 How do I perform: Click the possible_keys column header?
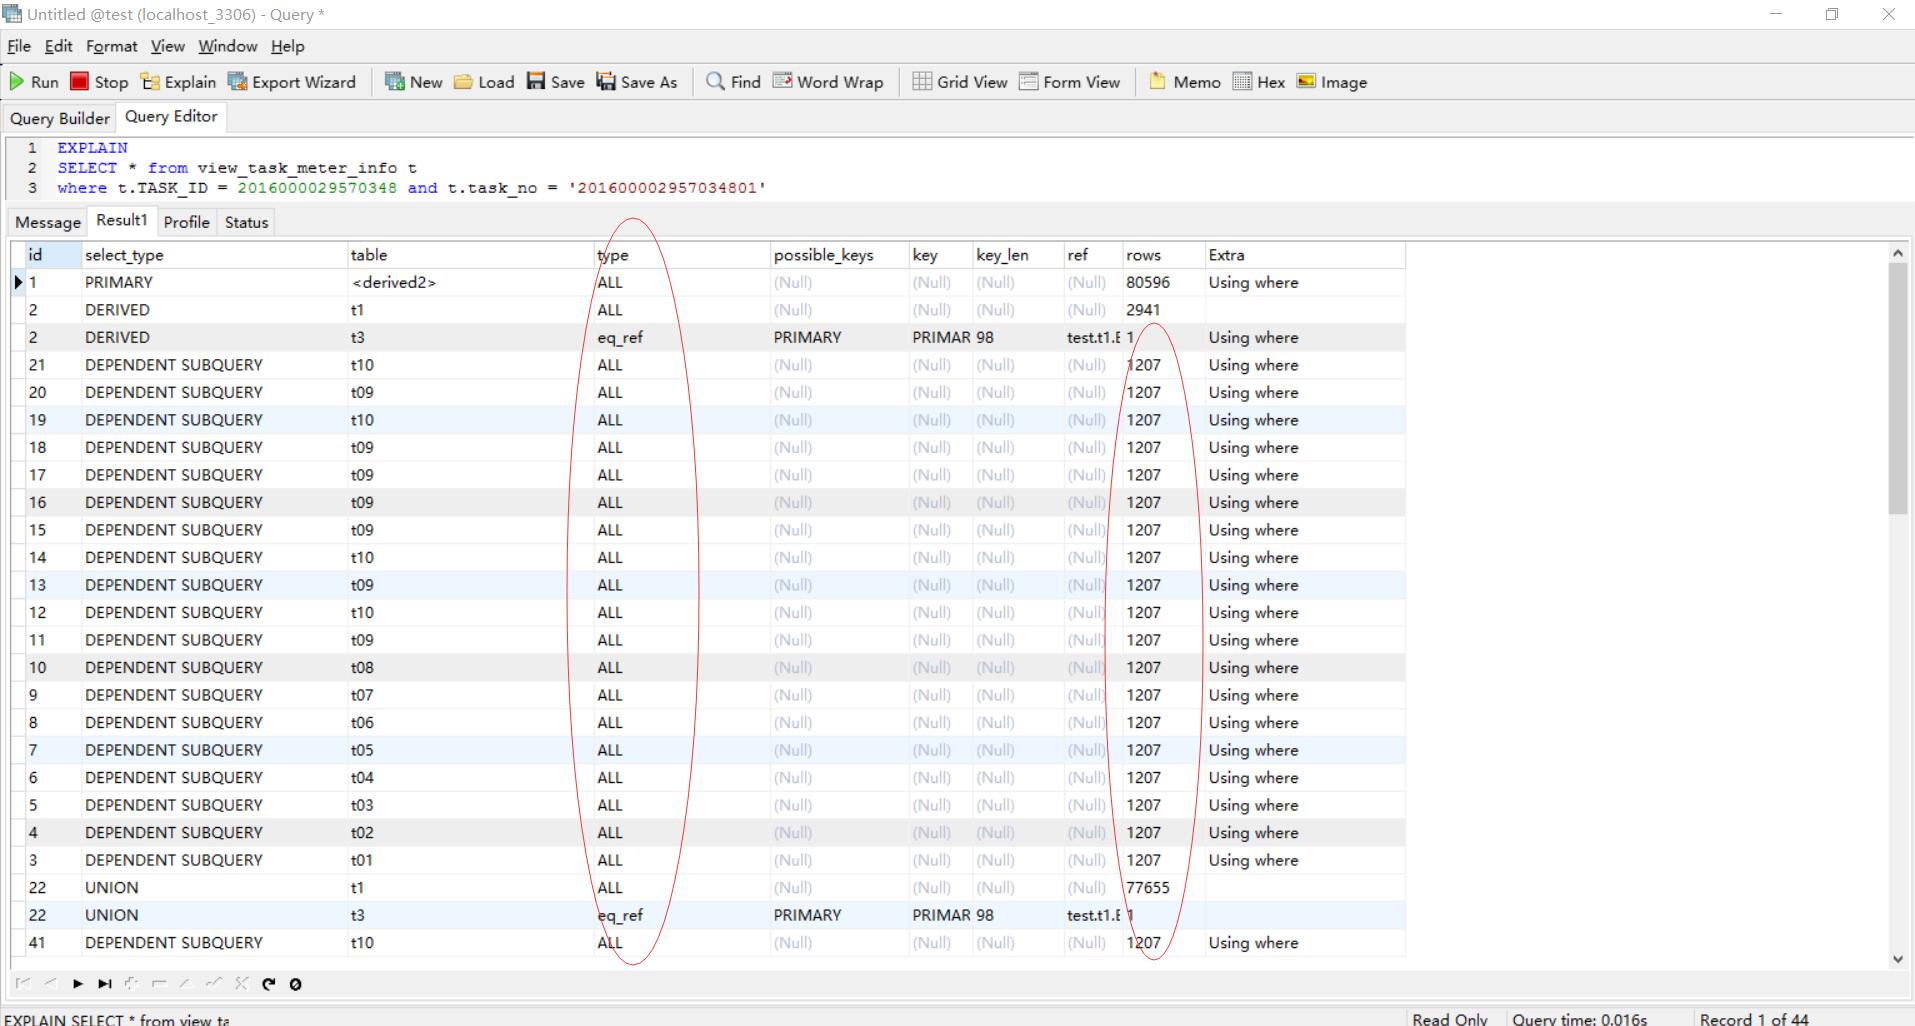coord(839,255)
